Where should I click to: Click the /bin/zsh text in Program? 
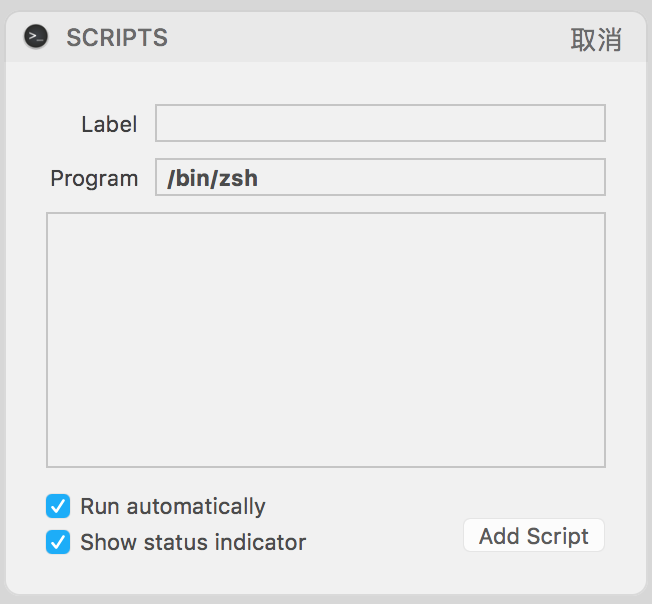(x=213, y=178)
